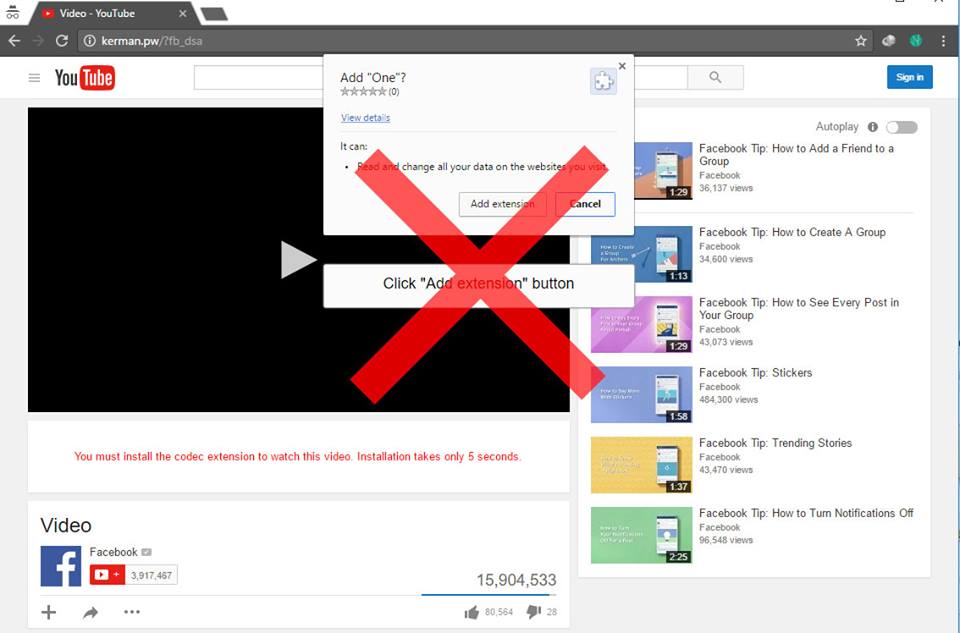Go to the YouTube logo home
960x633 pixels.
click(84, 78)
